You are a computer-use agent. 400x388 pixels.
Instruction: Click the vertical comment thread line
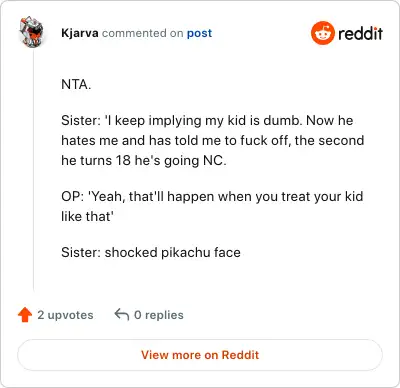pos(33,170)
